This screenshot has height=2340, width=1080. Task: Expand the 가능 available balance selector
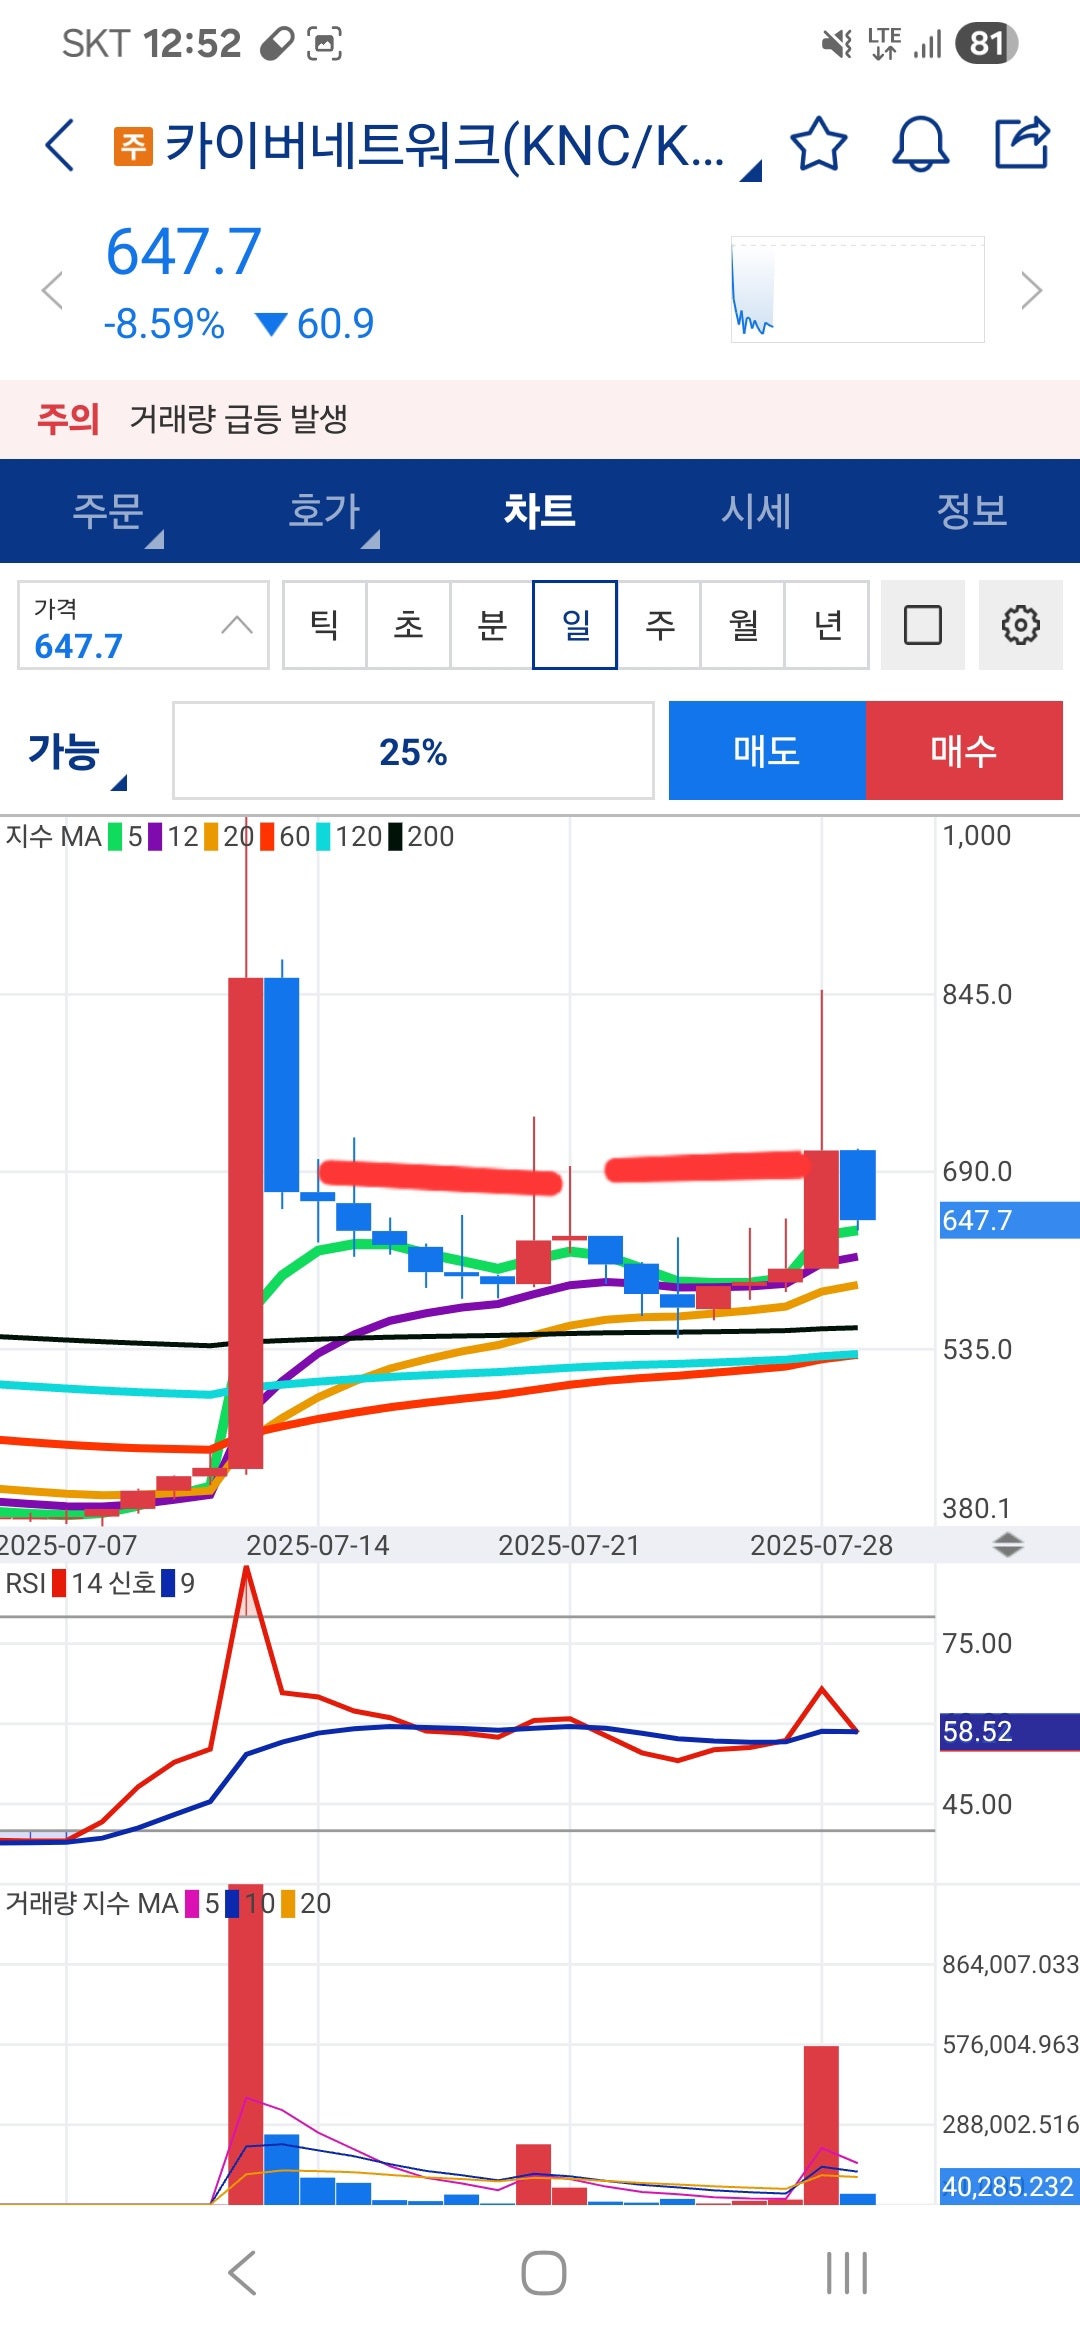tap(76, 752)
